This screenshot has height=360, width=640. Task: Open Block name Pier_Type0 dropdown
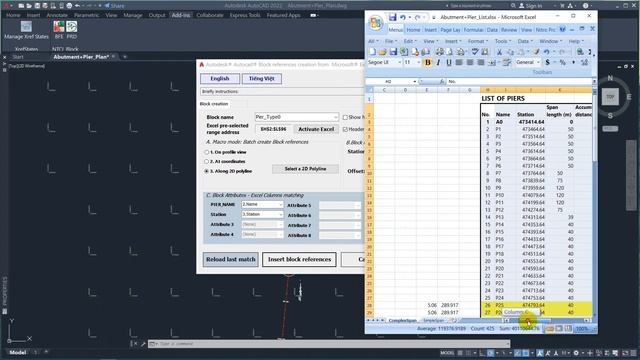[336, 117]
